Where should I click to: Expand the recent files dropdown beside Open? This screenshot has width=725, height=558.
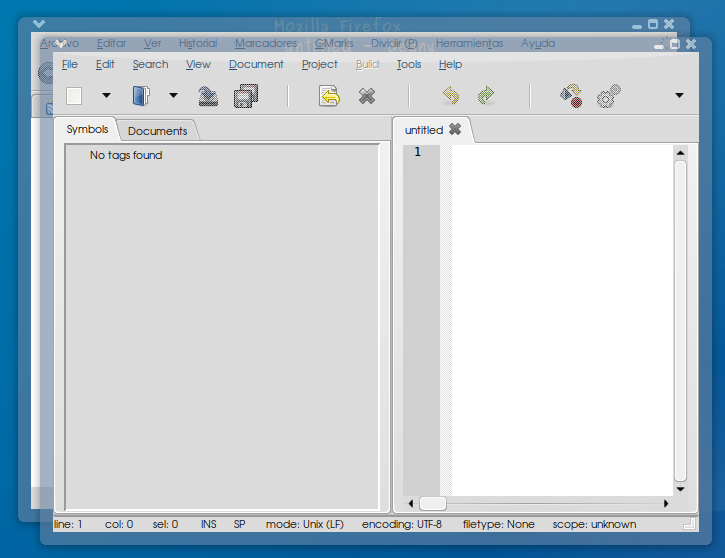(x=173, y=96)
